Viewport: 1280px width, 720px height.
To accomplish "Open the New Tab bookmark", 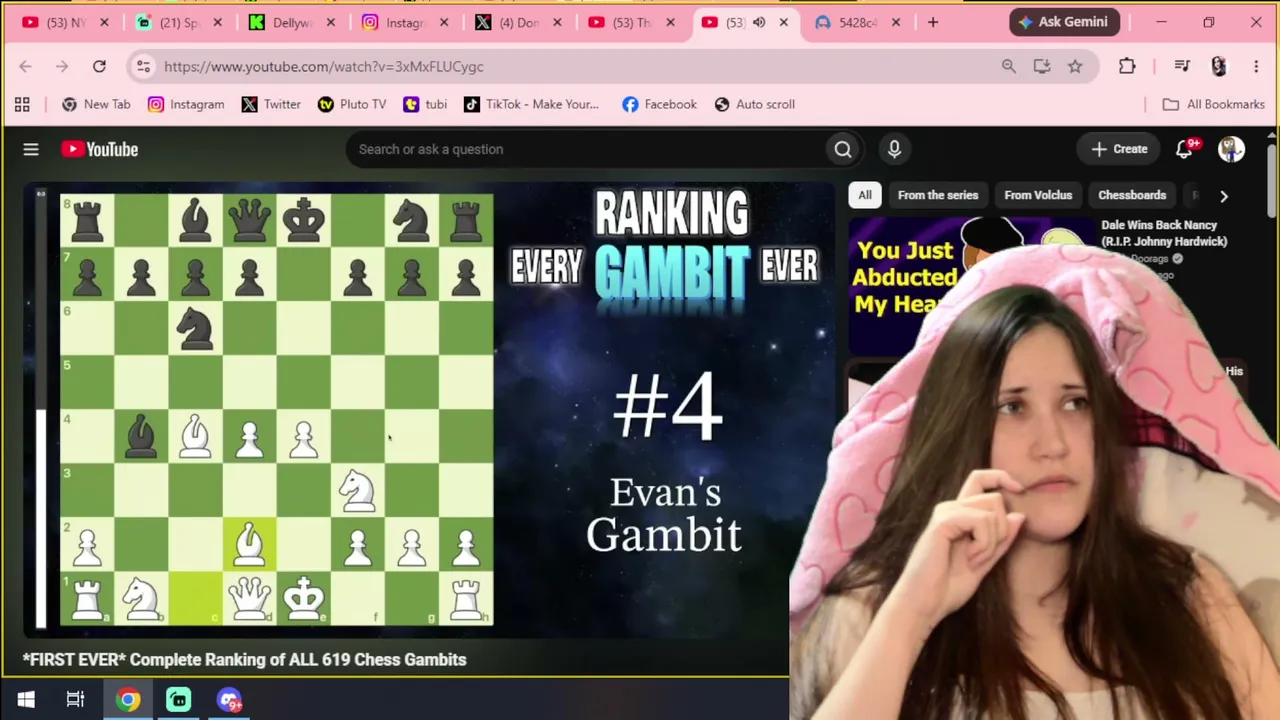I will pyautogui.click(x=96, y=104).
